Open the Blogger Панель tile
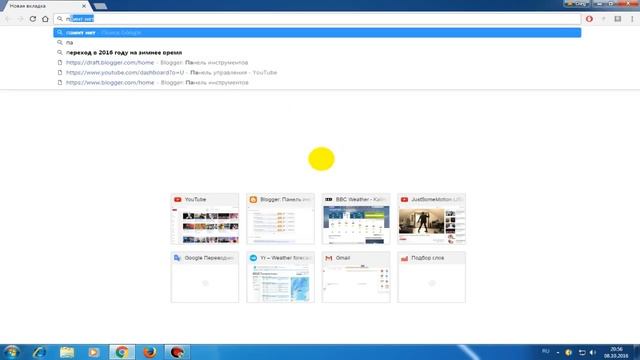The width and height of the screenshot is (640, 360). (280, 219)
